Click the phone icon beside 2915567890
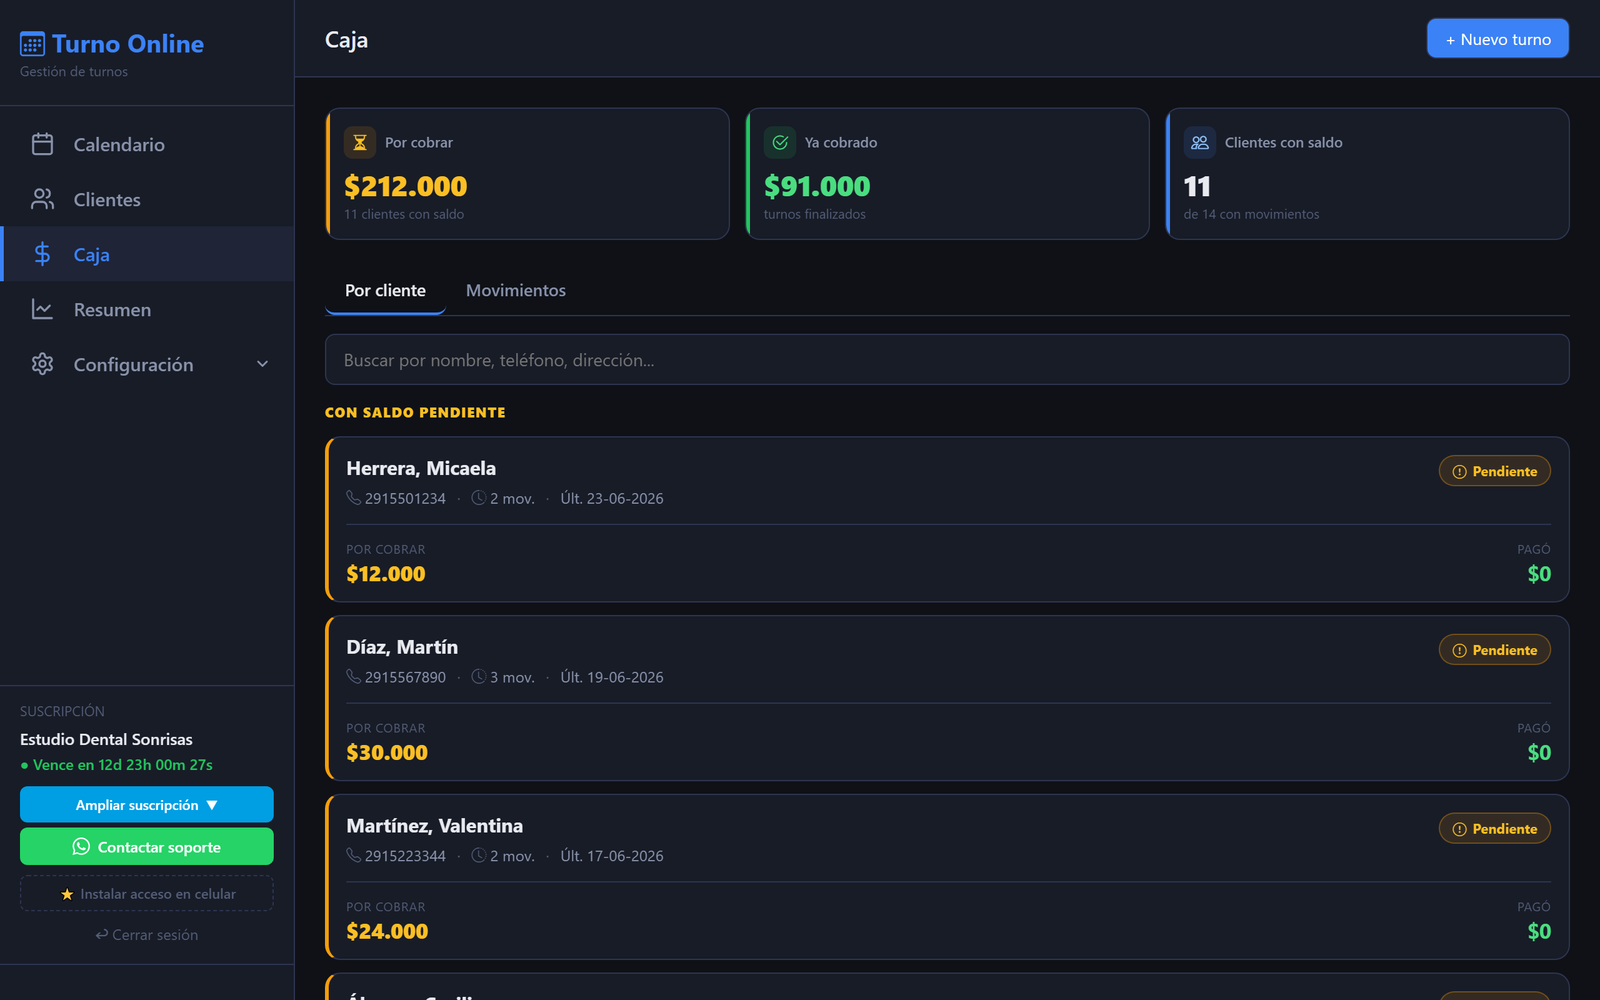 point(354,677)
